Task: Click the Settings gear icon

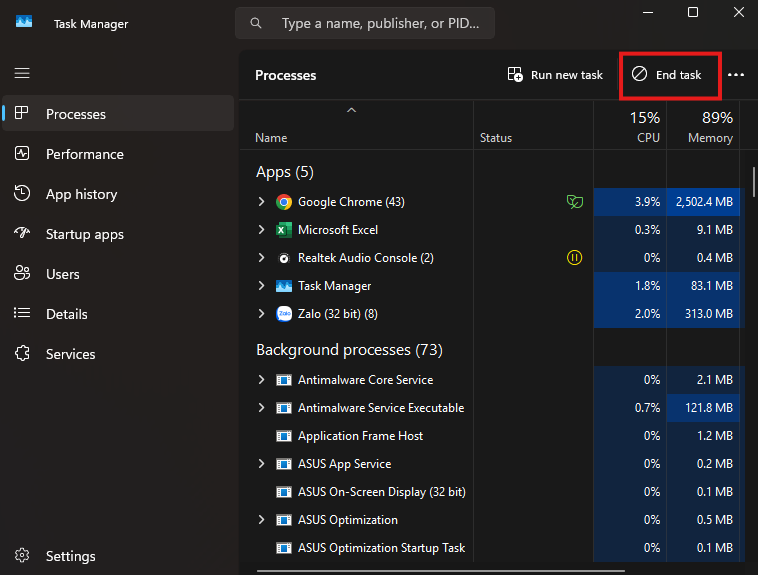Action: (x=22, y=556)
